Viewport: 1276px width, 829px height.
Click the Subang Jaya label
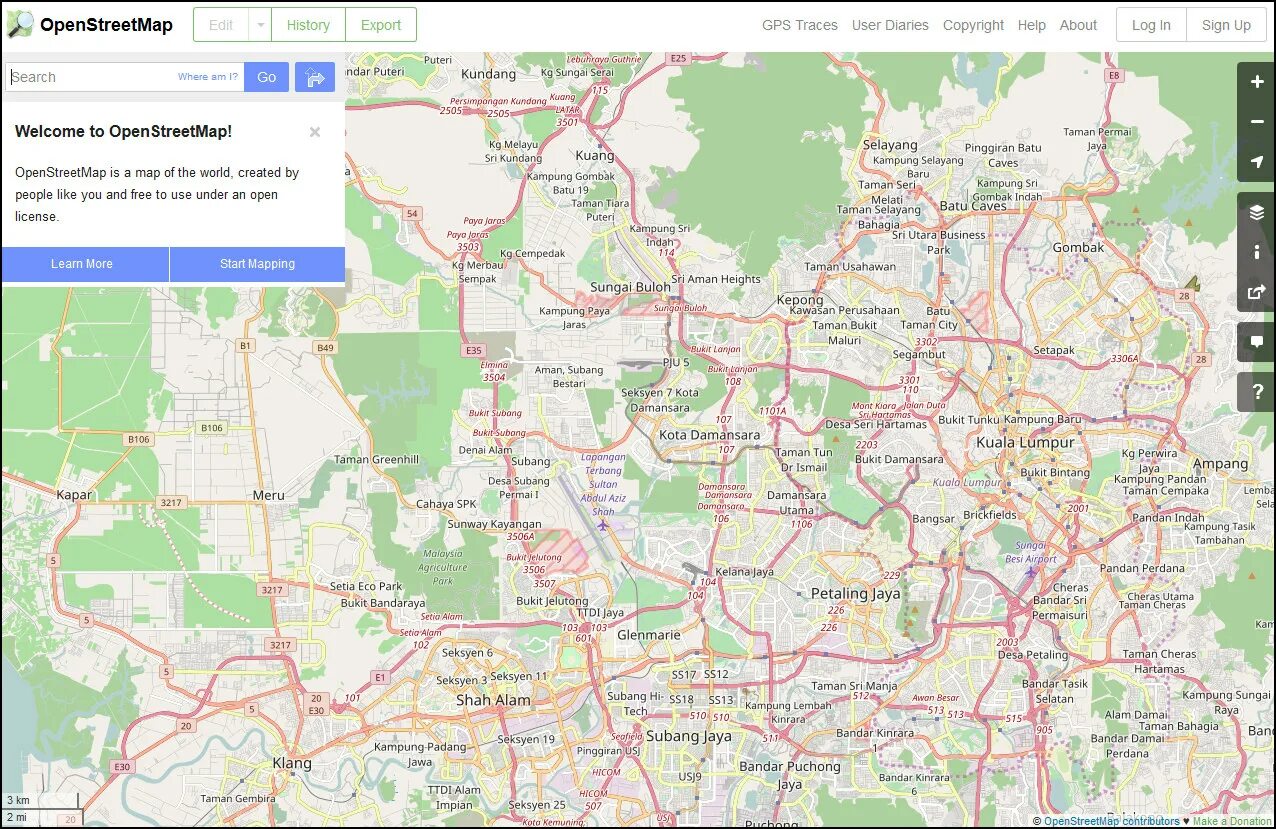(688, 736)
